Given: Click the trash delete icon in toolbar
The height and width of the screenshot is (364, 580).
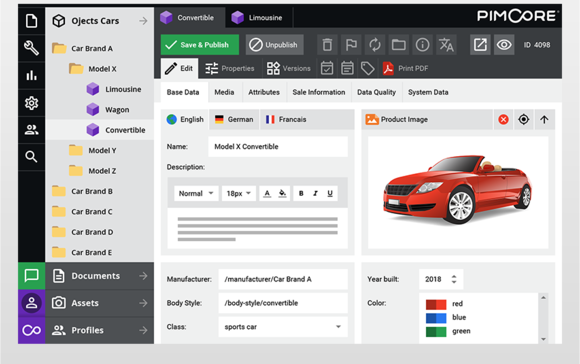Looking at the screenshot, I should point(327,45).
